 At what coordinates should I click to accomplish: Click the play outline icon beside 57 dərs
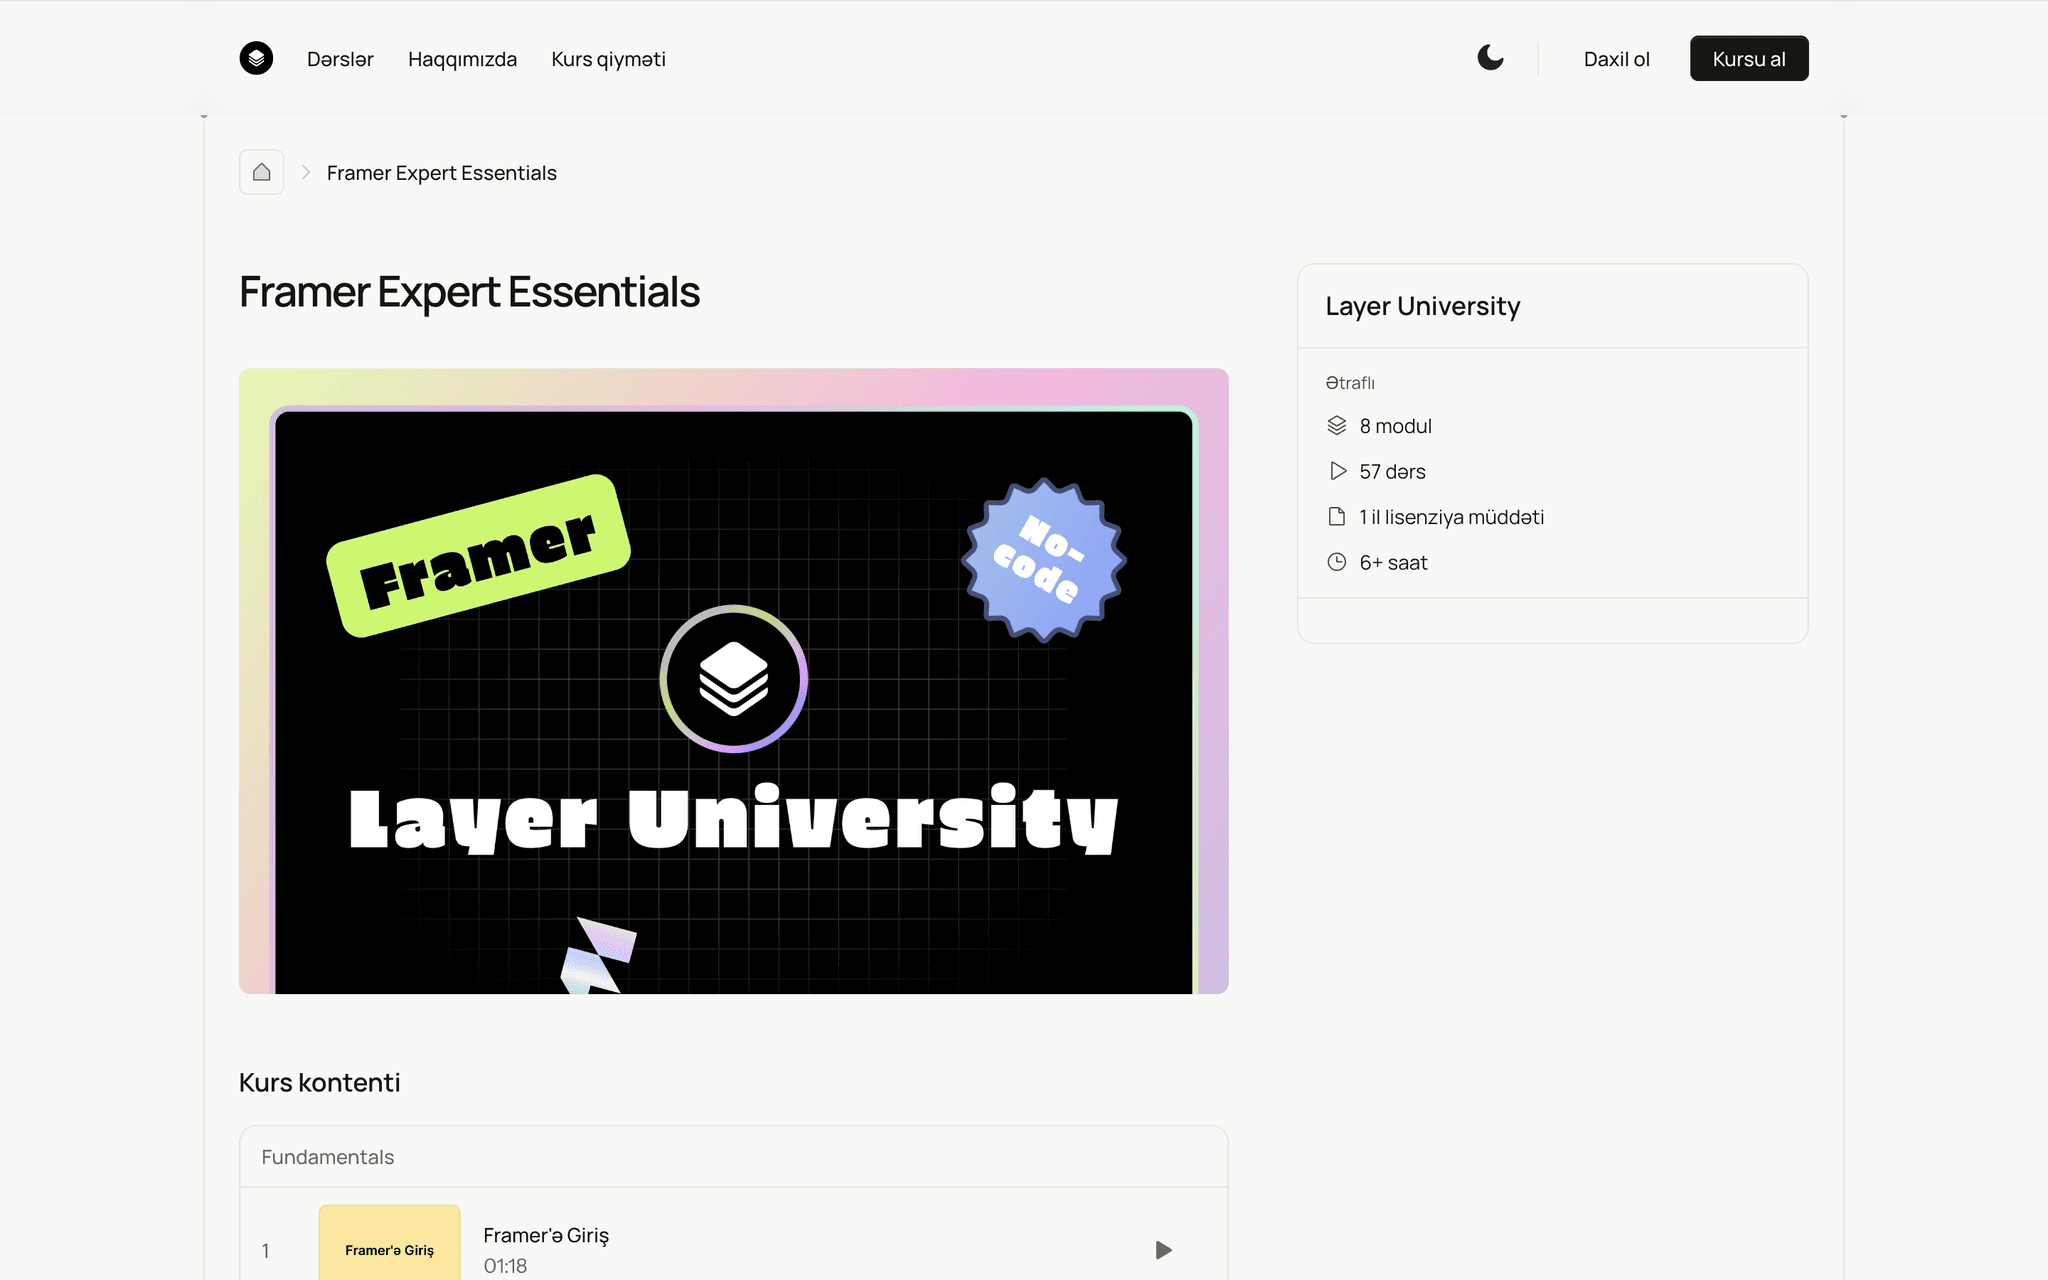(x=1337, y=471)
